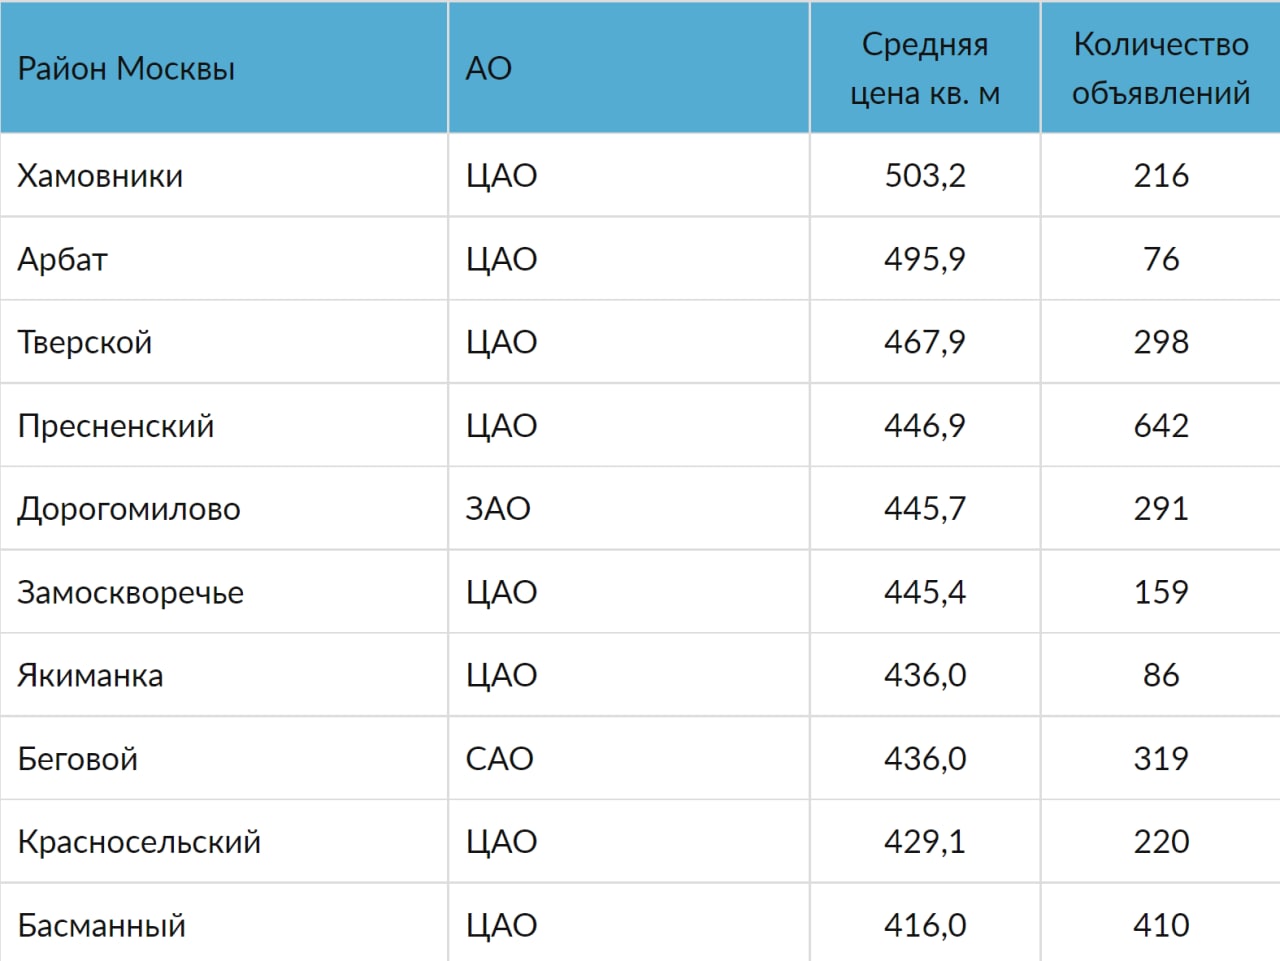Image resolution: width=1280 pixels, height=961 pixels.
Task: Select the Якиманка district cell
Action: click(90, 676)
